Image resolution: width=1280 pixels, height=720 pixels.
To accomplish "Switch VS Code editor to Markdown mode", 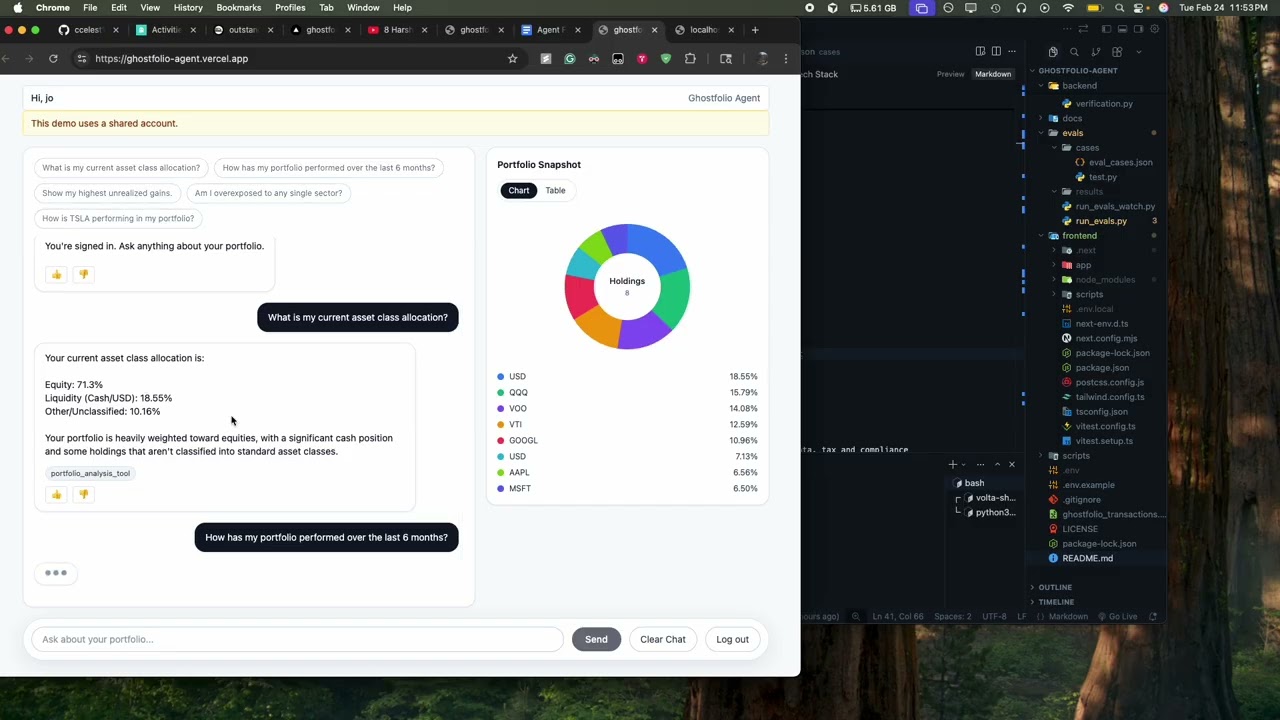I will [993, 74].
